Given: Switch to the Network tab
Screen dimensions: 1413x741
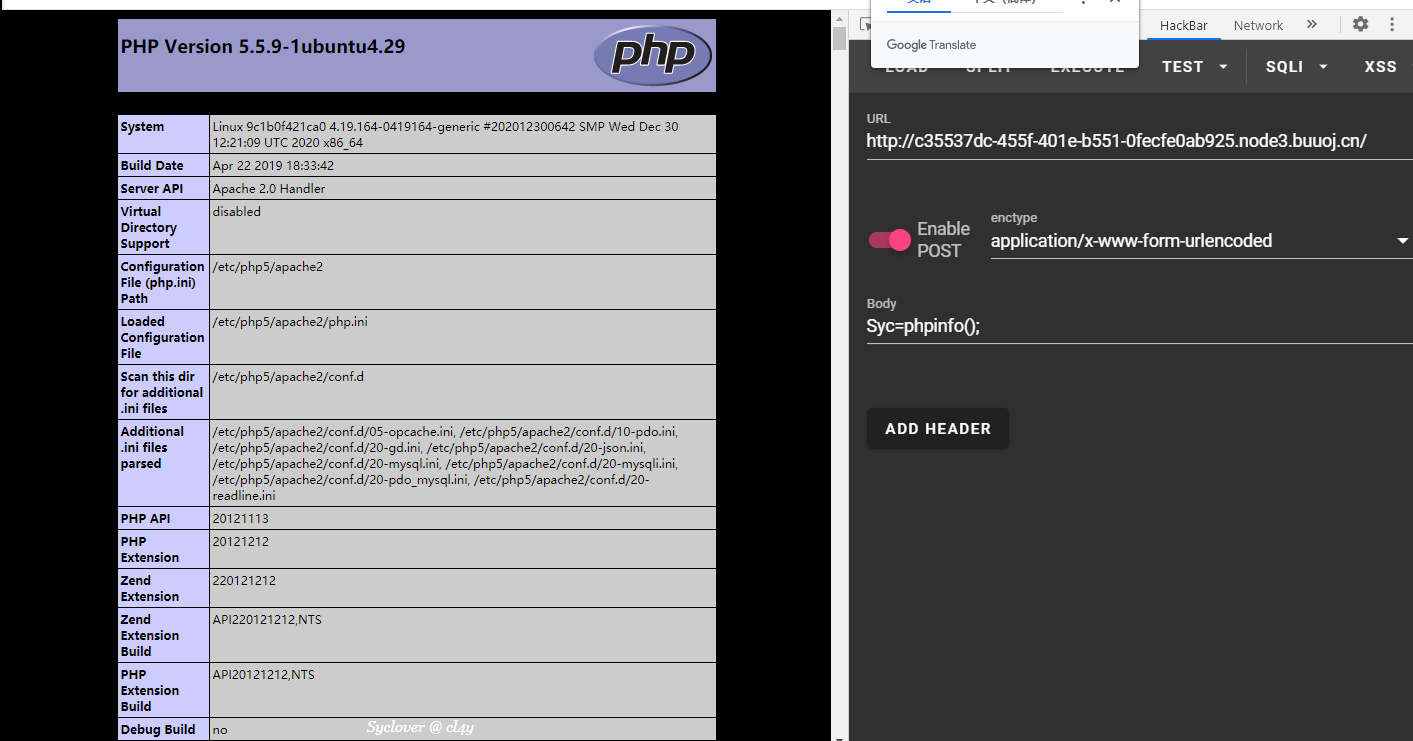Looking at the screenshot, I should [x=1258, y=25].
